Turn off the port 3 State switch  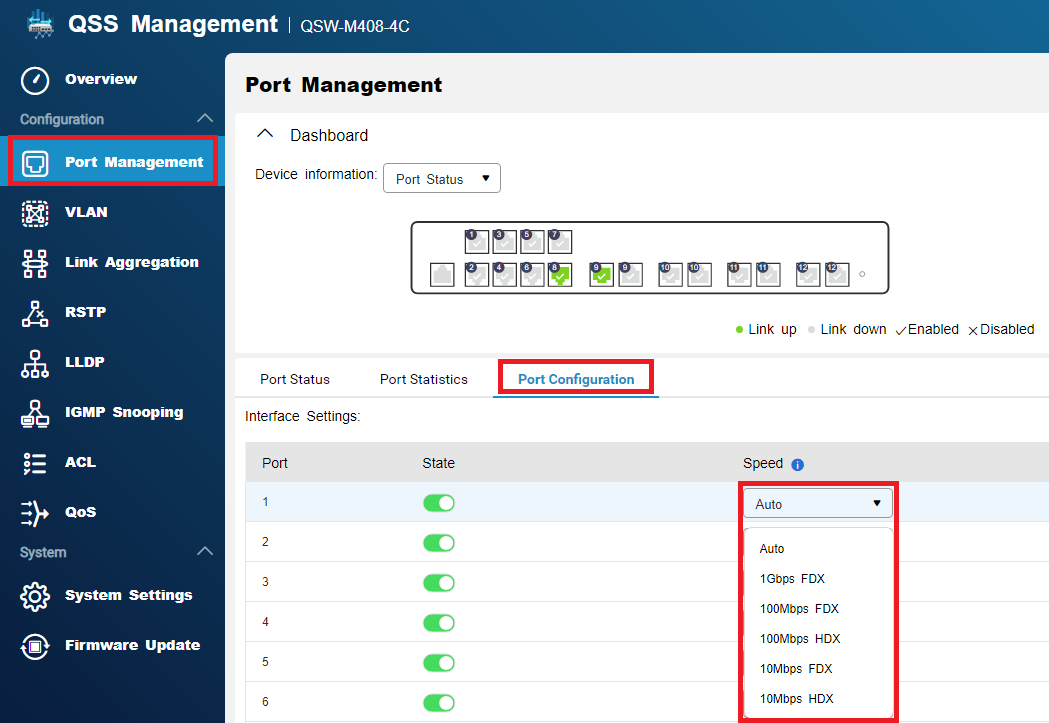point(439,583)
